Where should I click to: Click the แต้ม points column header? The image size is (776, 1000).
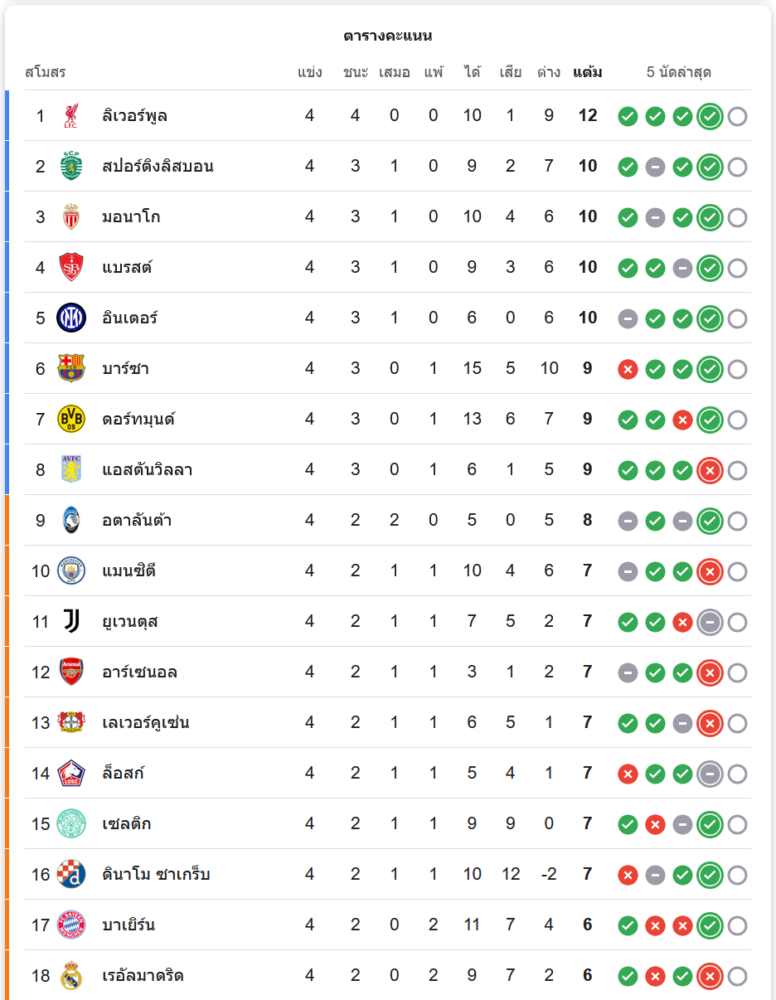[587, 72]
